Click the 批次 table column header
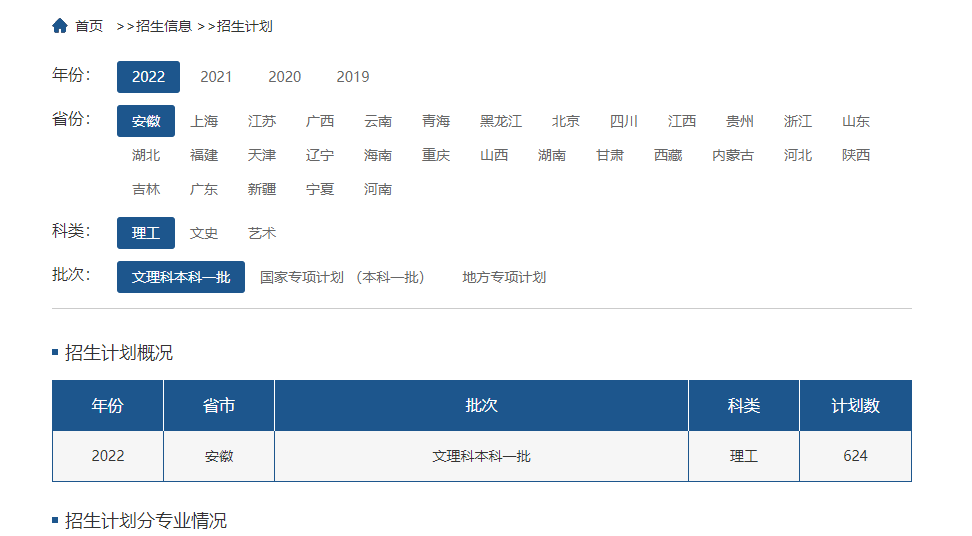The image size is (972, 536). [x=482, y=406]
